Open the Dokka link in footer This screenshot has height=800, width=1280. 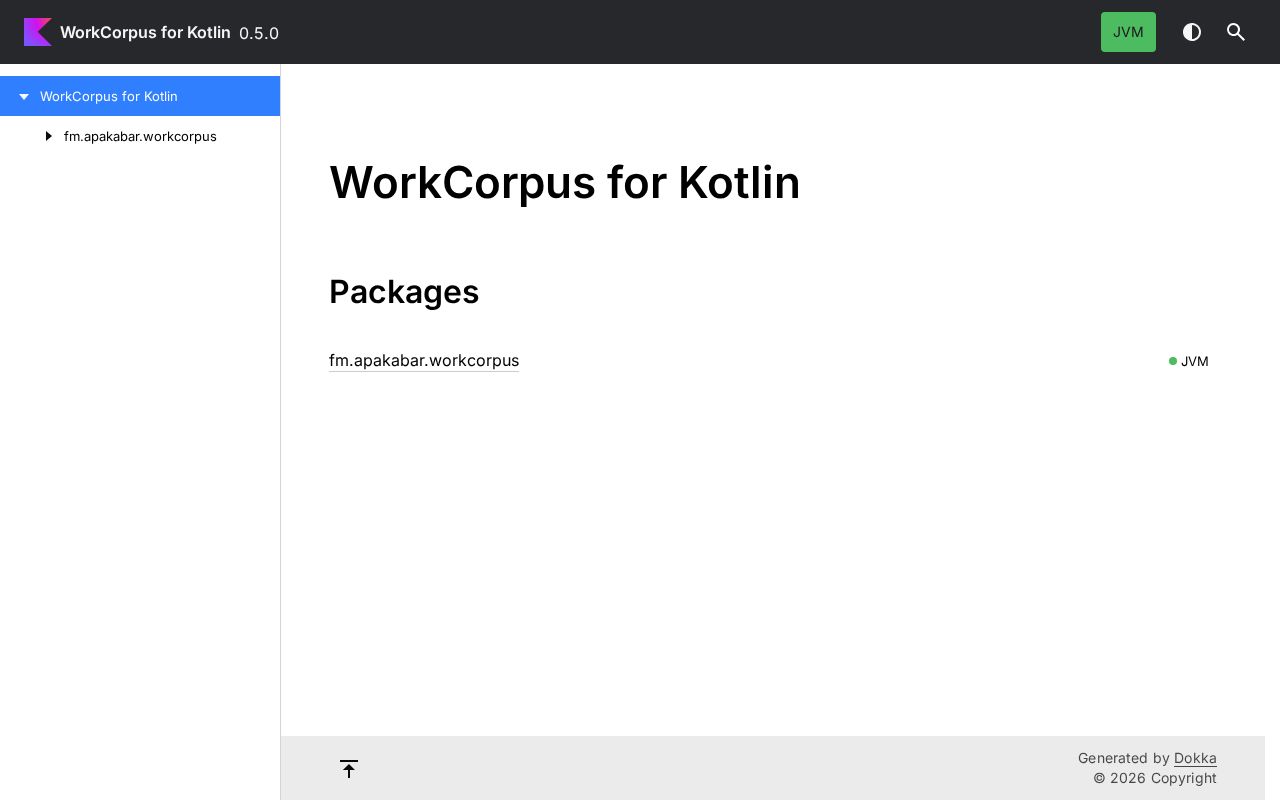1195,758
